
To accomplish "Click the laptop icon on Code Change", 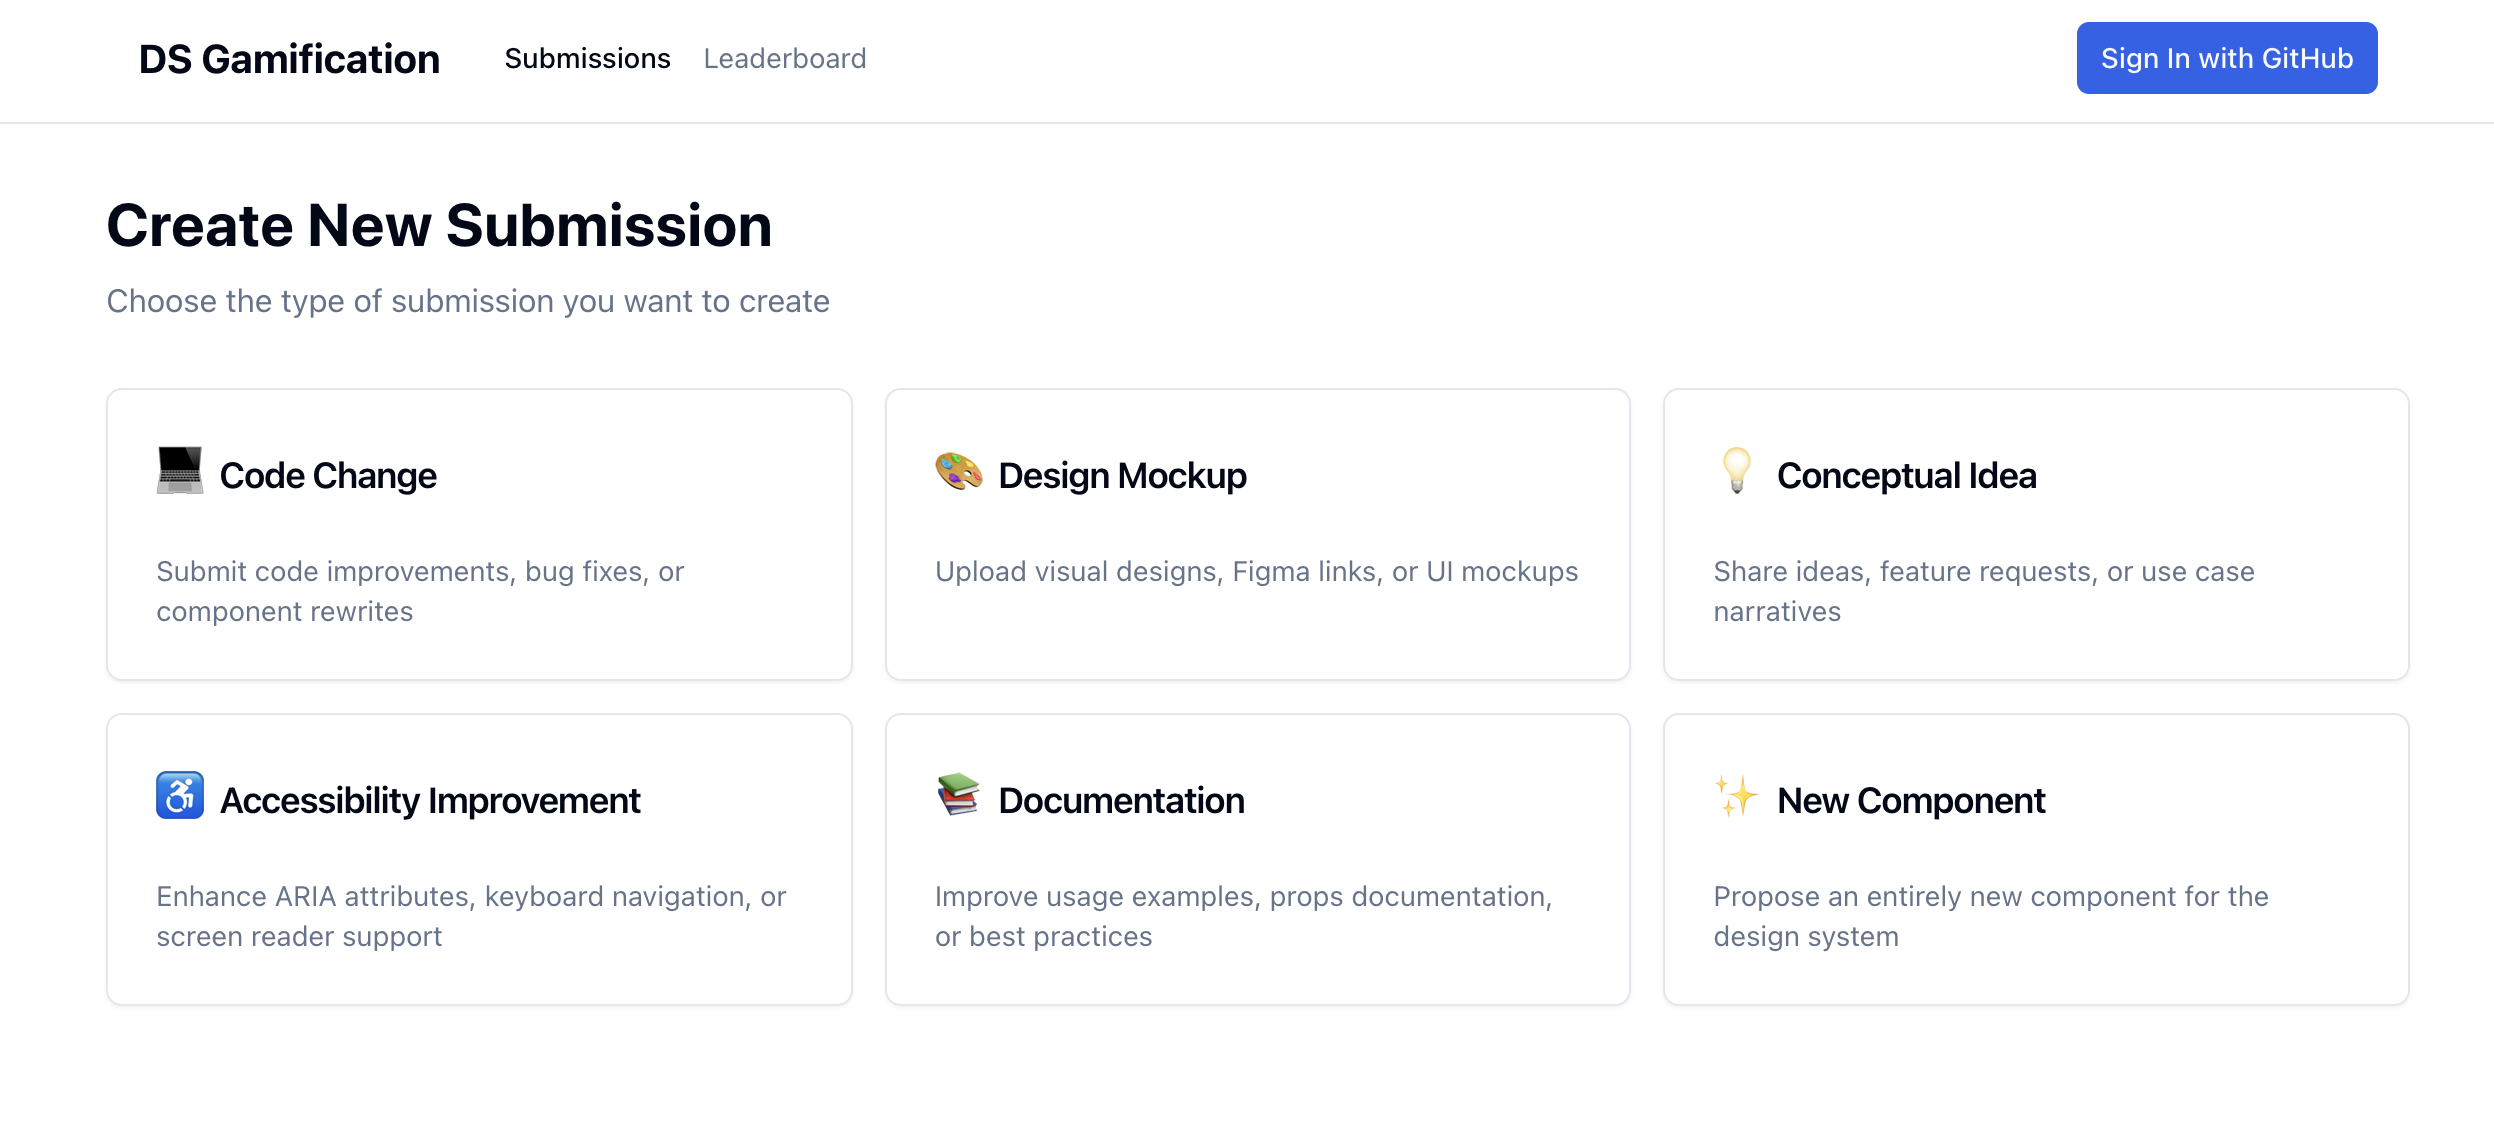I will click(180, 470).
